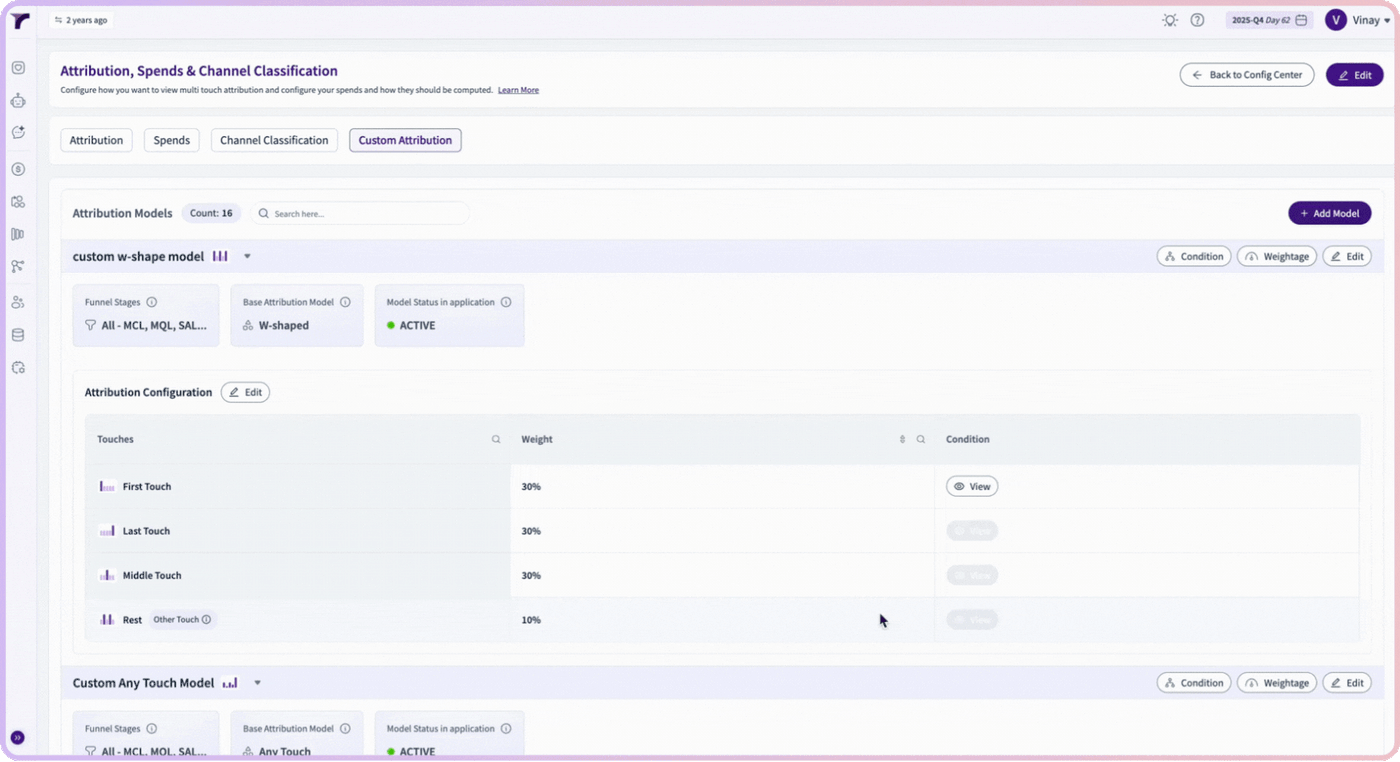
Task: Switch to the Attribution tab
Action: 96,140
